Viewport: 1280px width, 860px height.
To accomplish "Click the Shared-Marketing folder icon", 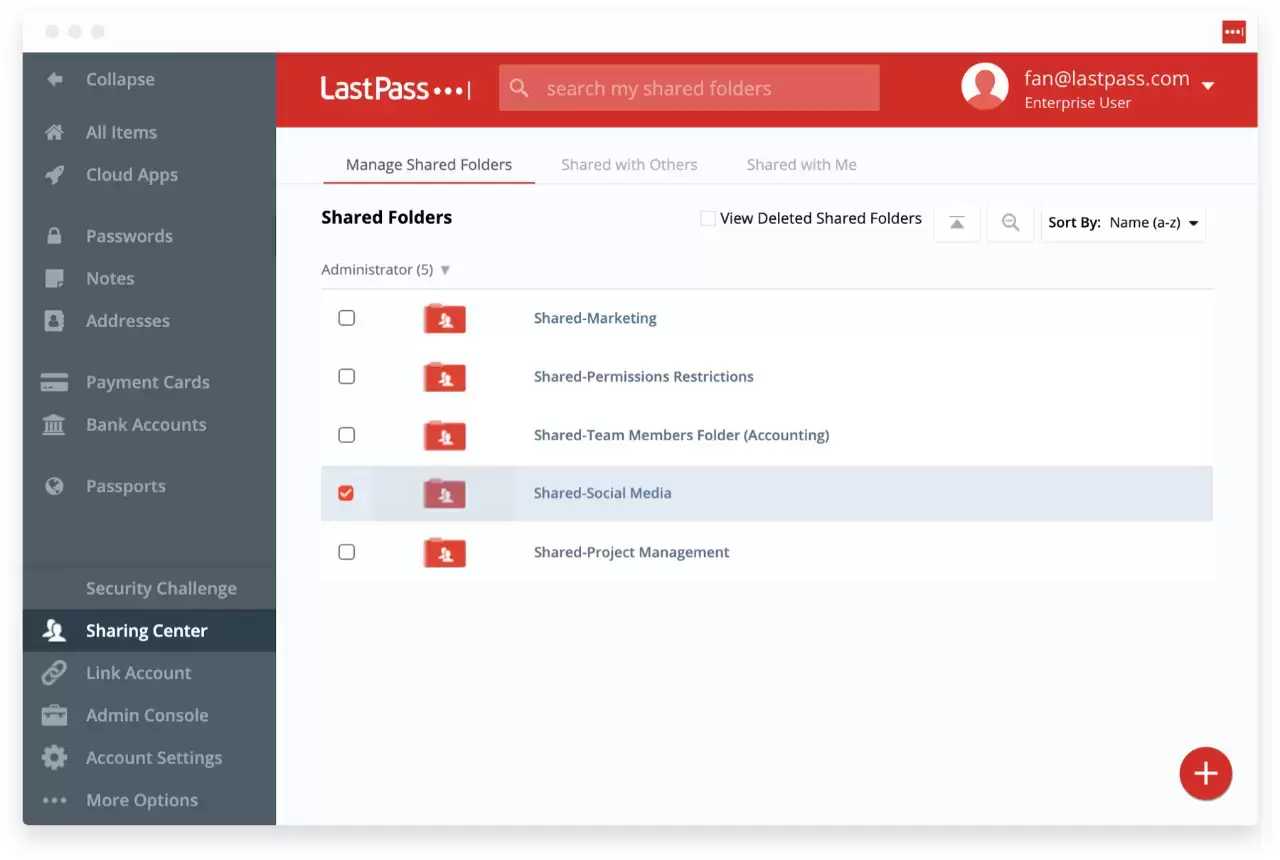I will (445, 319).
